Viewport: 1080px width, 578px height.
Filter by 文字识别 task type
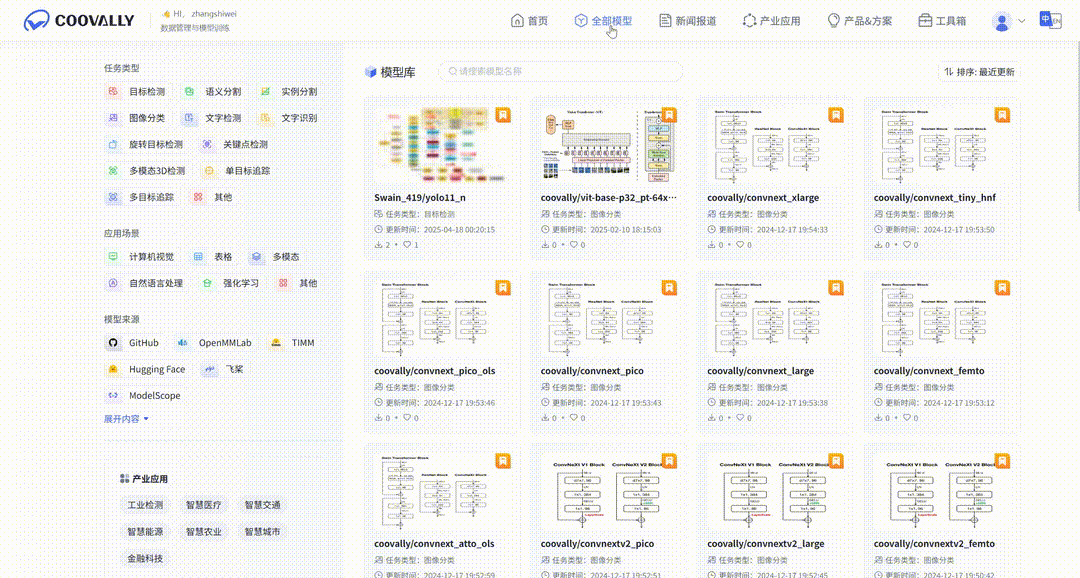point(289,118)
